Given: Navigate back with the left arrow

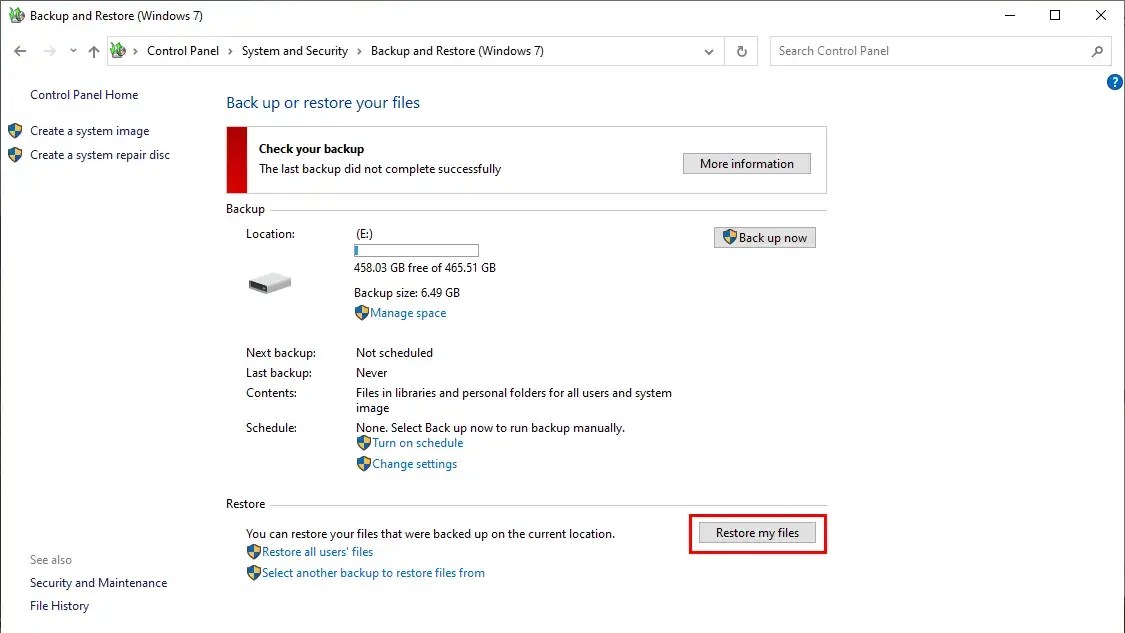Looking at the screenshot, I should 20,50.
